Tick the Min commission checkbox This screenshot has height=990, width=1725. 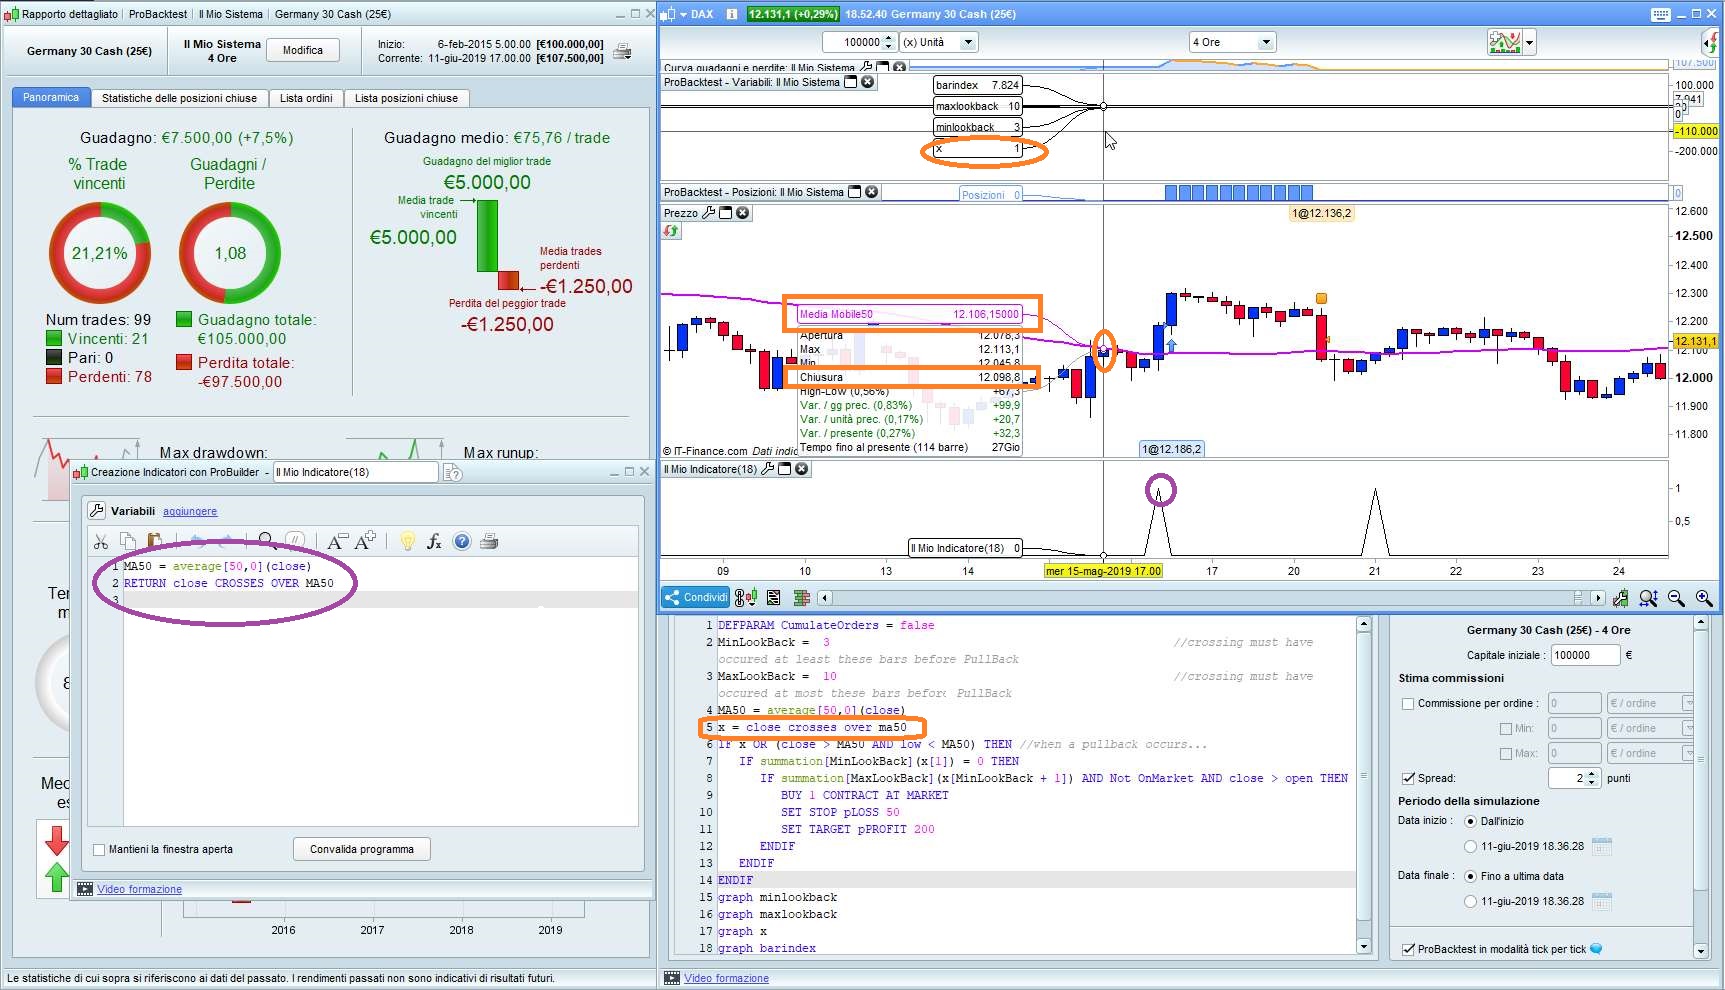[x=1506, y=729]
